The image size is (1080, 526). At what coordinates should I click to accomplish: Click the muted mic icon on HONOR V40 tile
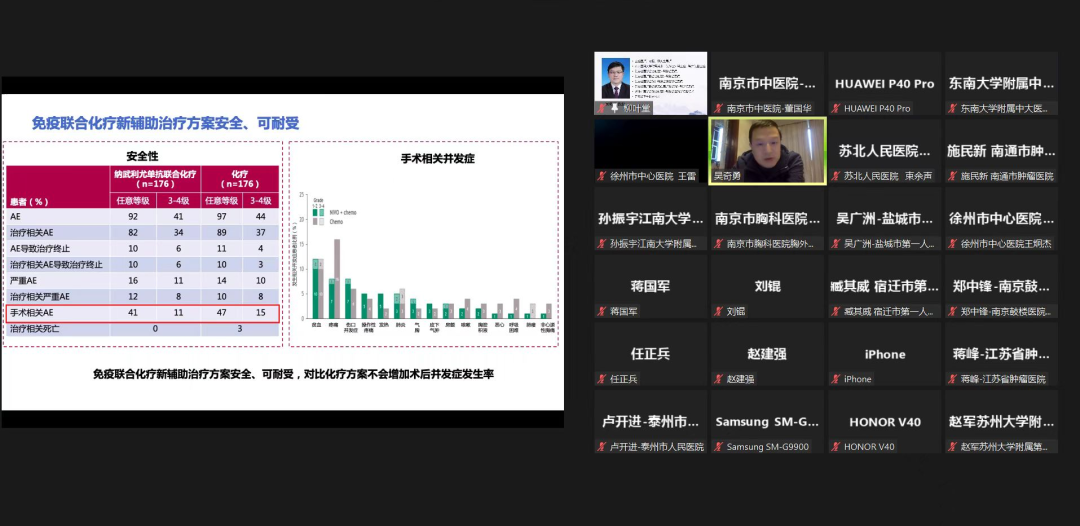pyautogui.click(x=836, y=447)
